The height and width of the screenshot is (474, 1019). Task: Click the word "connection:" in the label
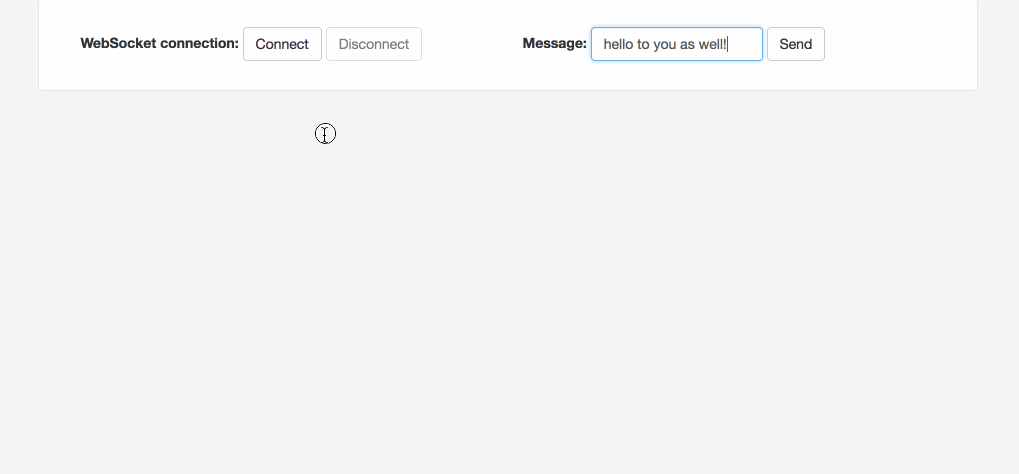199,44
